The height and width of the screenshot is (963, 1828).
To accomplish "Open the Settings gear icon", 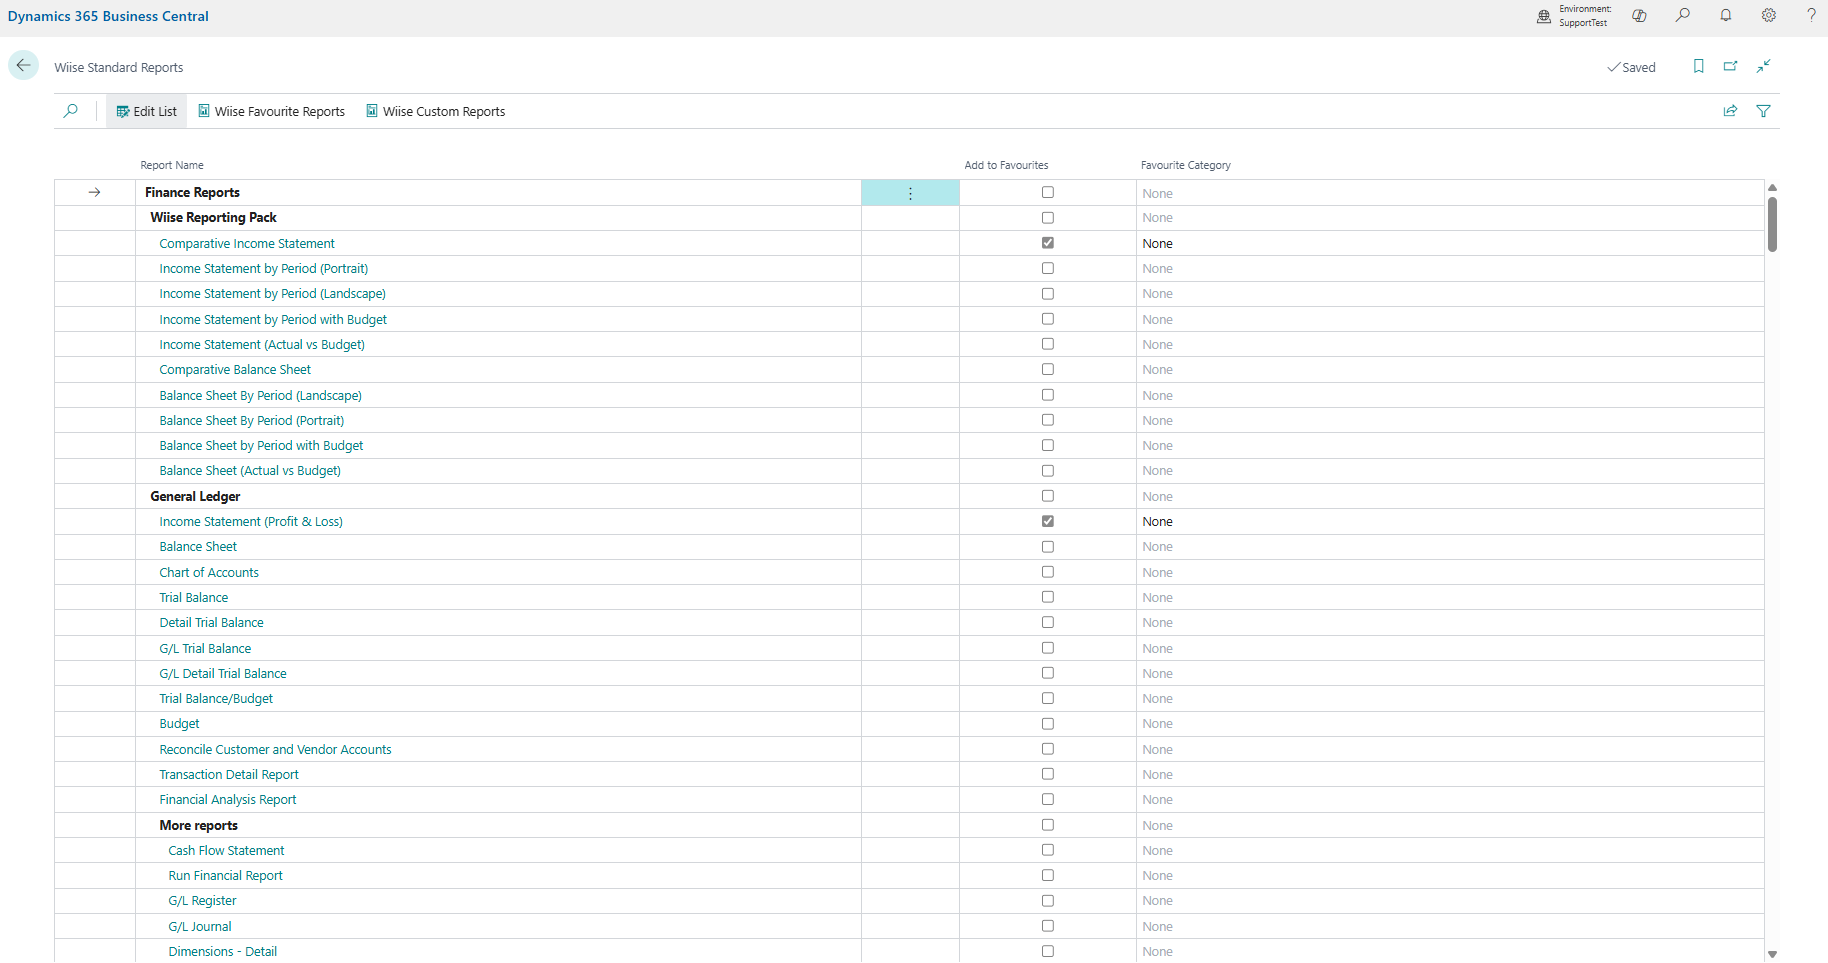I will (x=1769, y=16).
